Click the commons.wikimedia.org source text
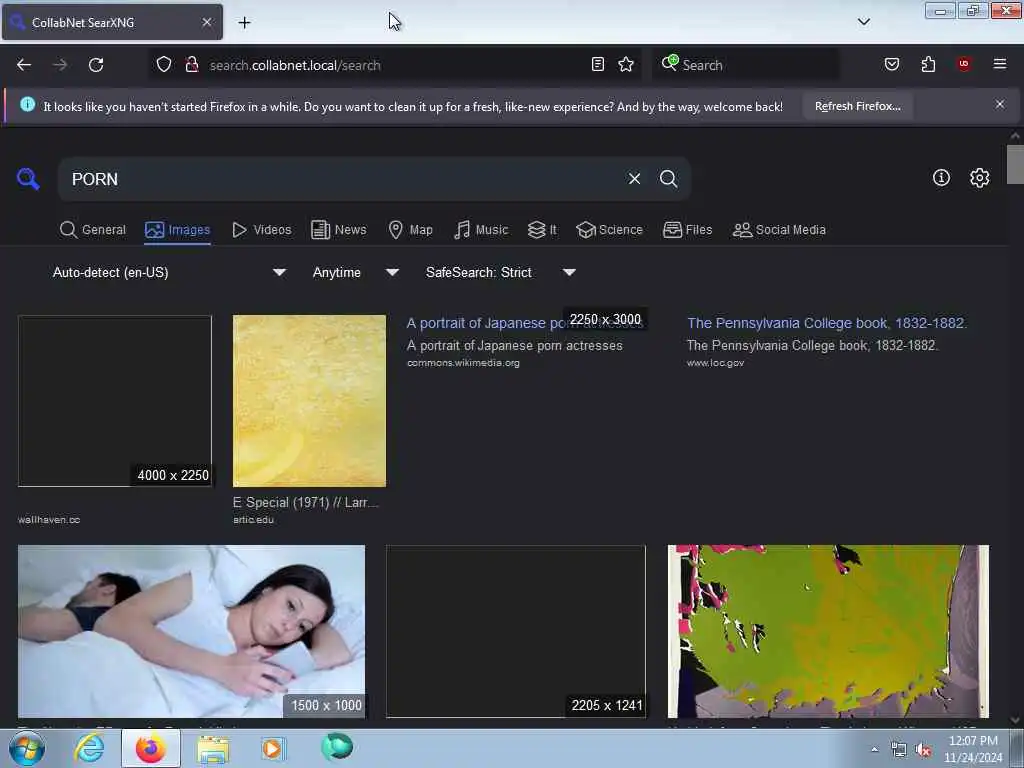Viewport: 1024px width, 768px height. point(463,363)
